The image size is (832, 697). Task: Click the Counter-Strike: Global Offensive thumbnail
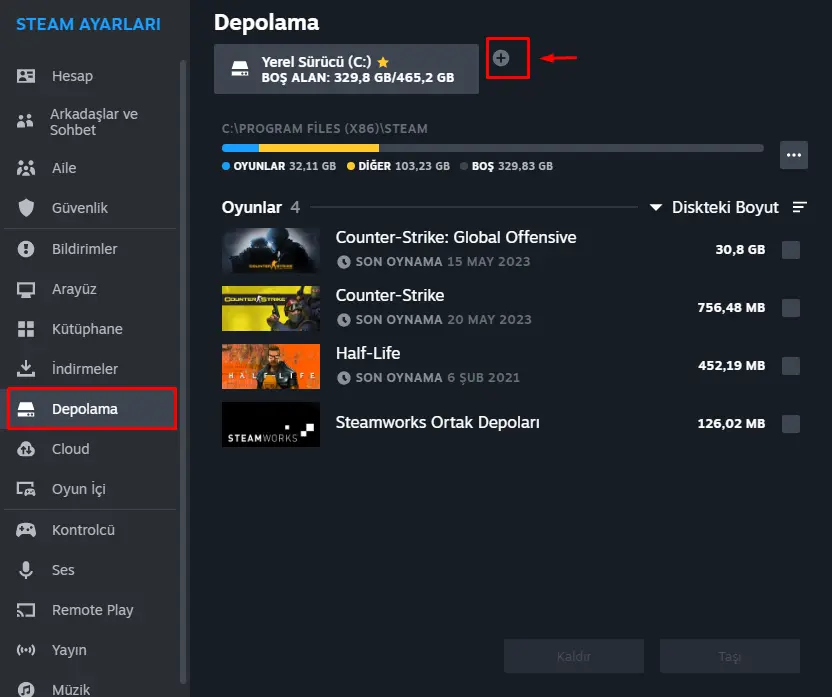271,250
